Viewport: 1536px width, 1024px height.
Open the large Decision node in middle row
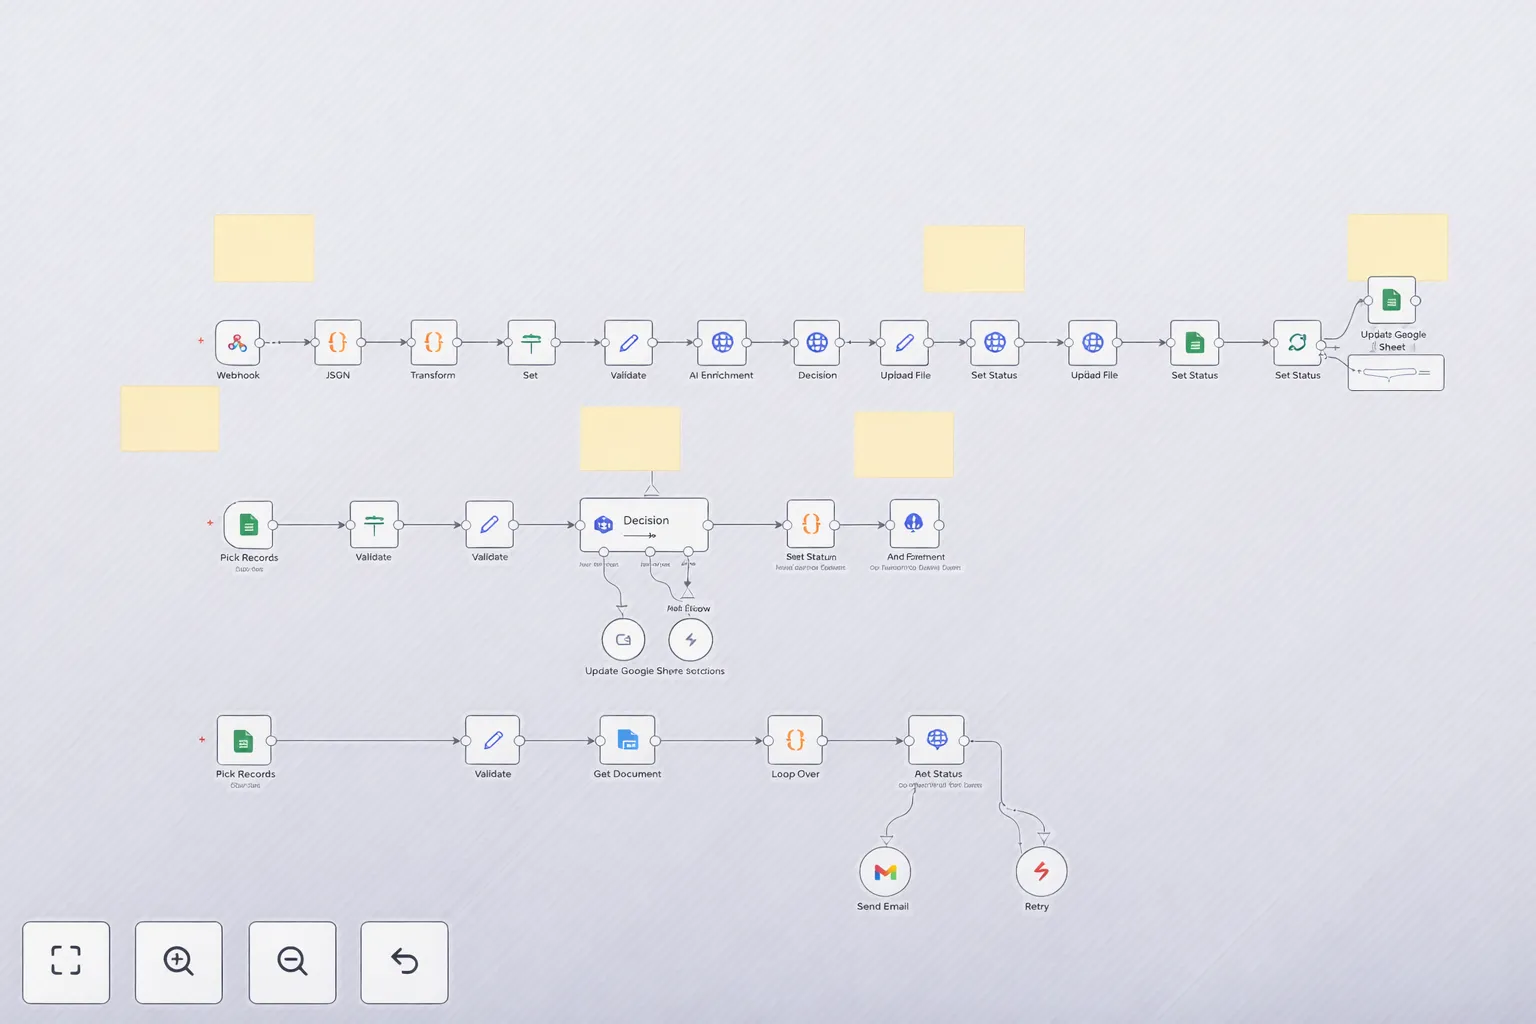coord(644,524)
